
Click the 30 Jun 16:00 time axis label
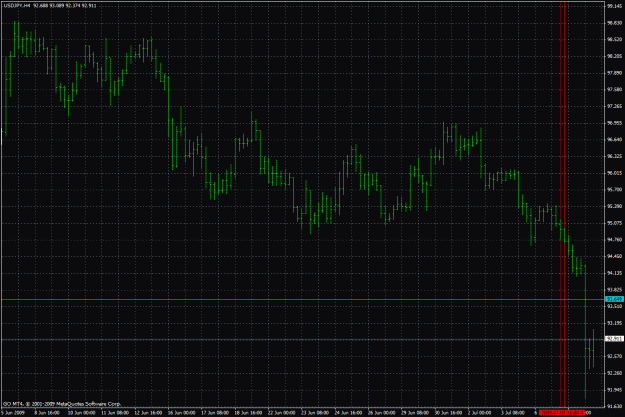pyautogui.click(x=448, y=413)
